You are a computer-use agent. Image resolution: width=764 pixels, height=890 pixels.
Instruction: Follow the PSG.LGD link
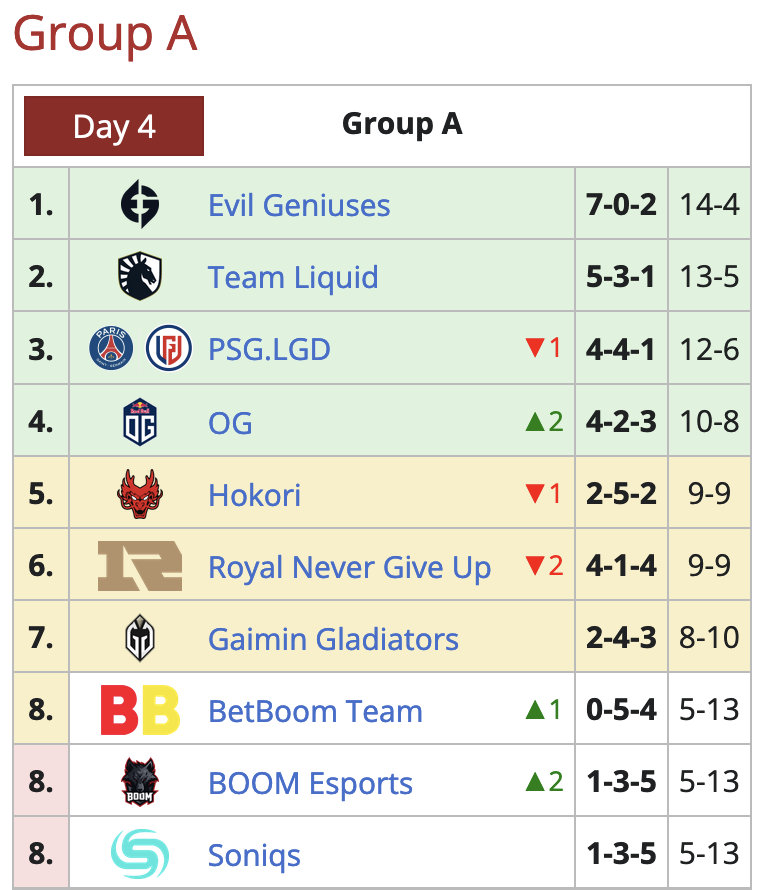click(269, 350)
